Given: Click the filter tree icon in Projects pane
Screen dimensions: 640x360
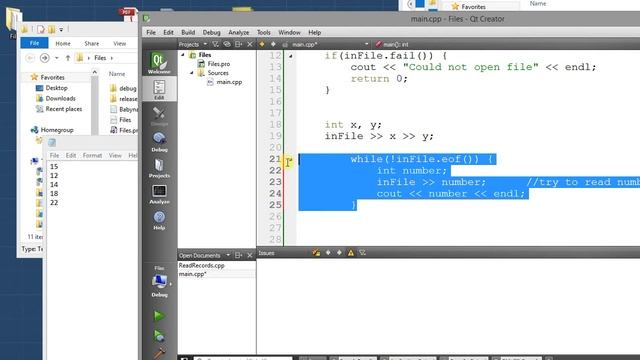Looking at the screenshot, I should coord(216,44).
